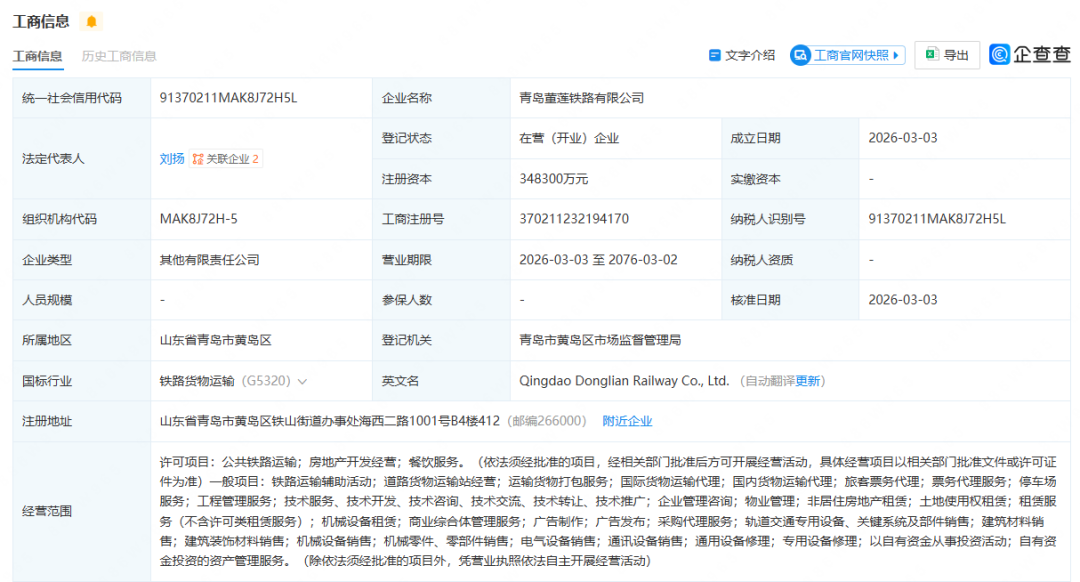Click the 工商信息 section heading

(x=41, y=21)
